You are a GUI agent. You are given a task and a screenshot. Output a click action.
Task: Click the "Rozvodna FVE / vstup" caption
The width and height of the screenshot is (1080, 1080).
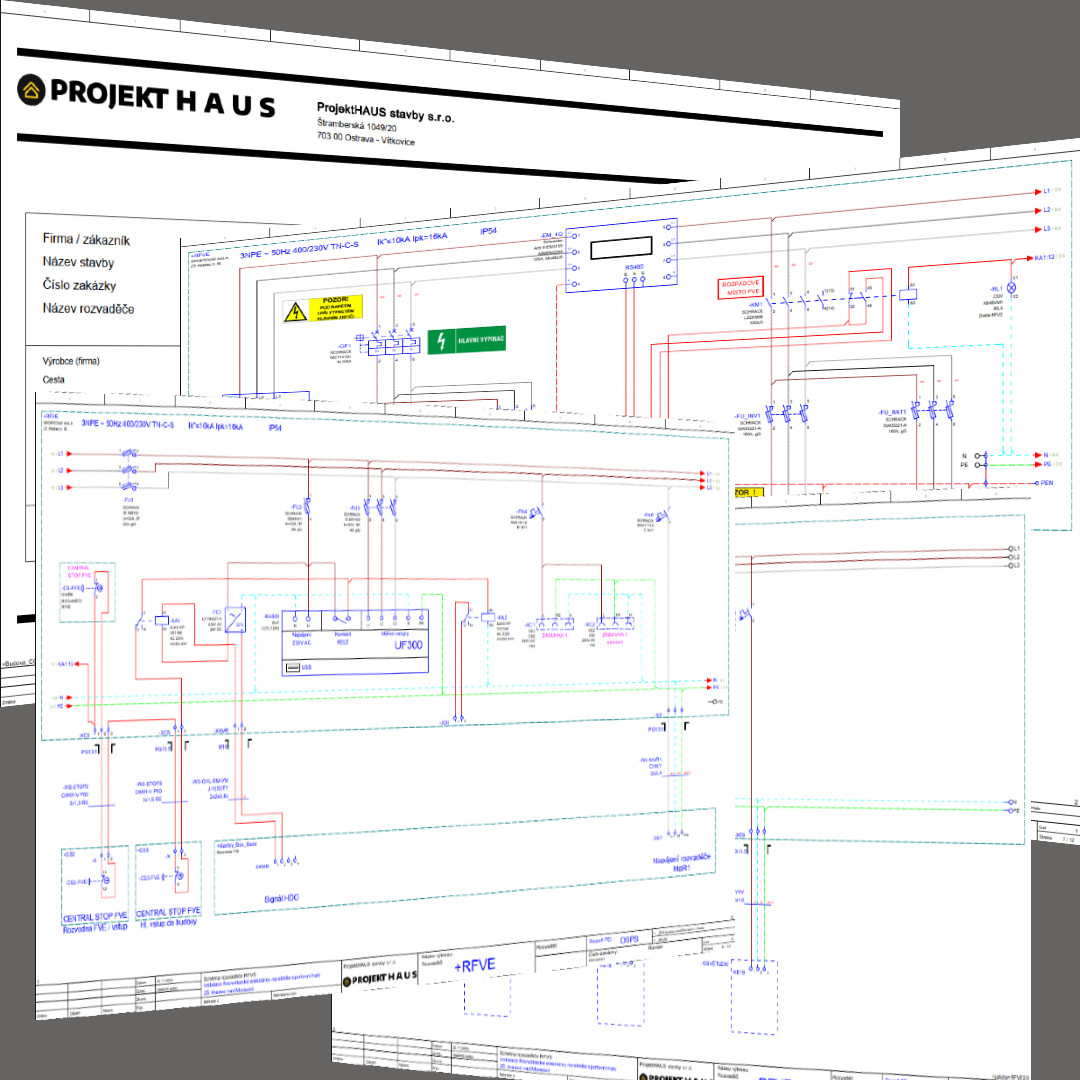click(x=94, y=929)
